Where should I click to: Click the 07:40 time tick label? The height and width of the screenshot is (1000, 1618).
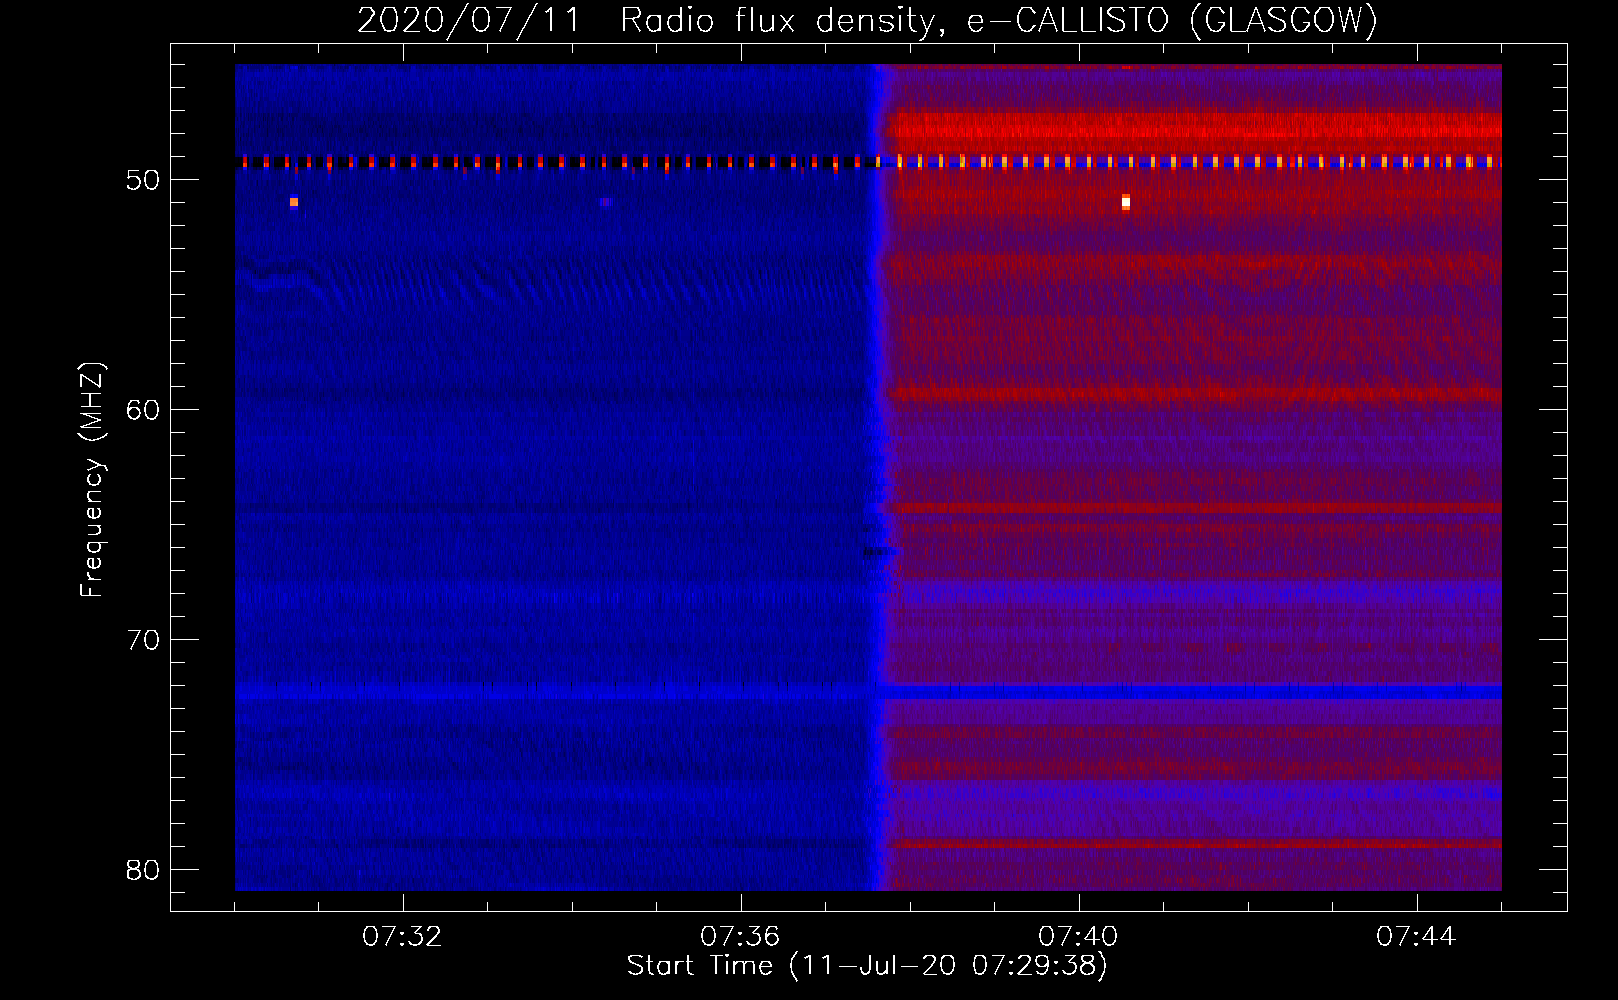click(x=1078, y=937)
